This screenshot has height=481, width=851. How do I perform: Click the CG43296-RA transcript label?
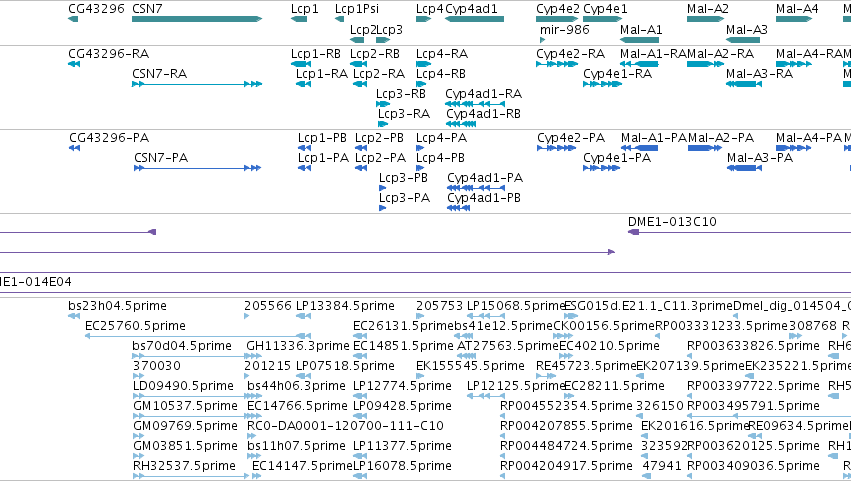click(109, 53)
